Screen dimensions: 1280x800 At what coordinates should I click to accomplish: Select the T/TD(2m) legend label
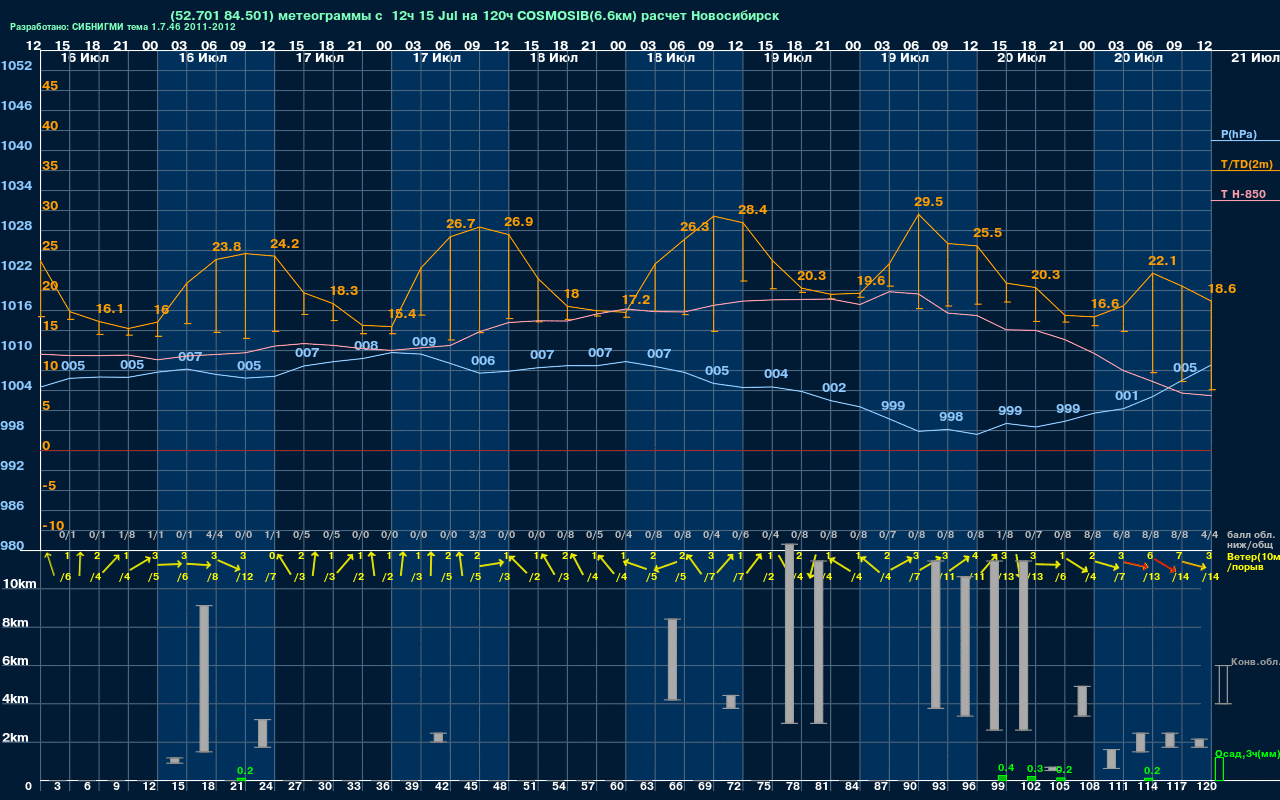tap(1246, 164)
